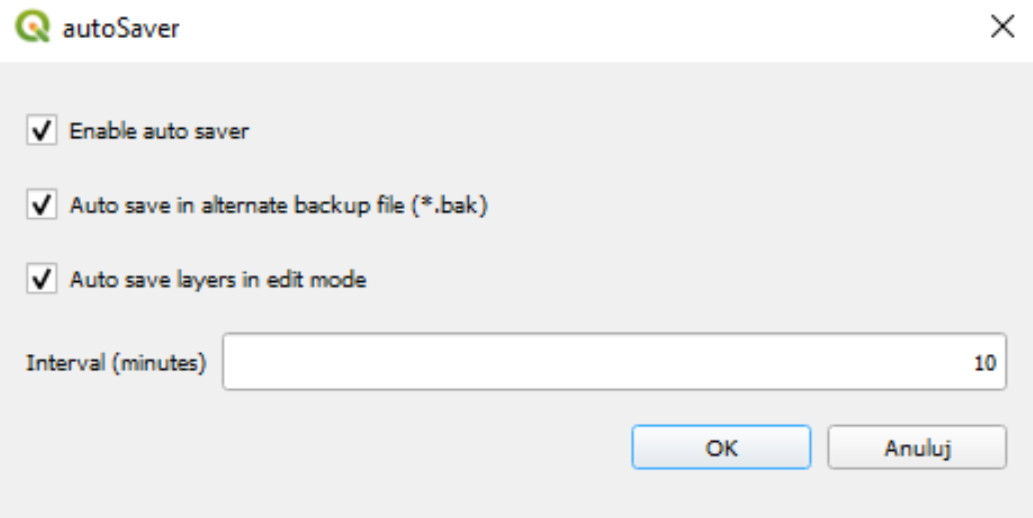The height and width of the screenshot is (518, 1033).
Task: Click the autoSaver window title text
Action: (x=121, y=28)
